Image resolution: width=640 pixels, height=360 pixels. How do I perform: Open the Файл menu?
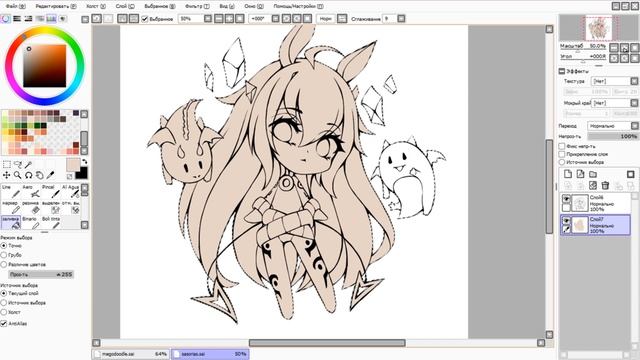[15, 6]
